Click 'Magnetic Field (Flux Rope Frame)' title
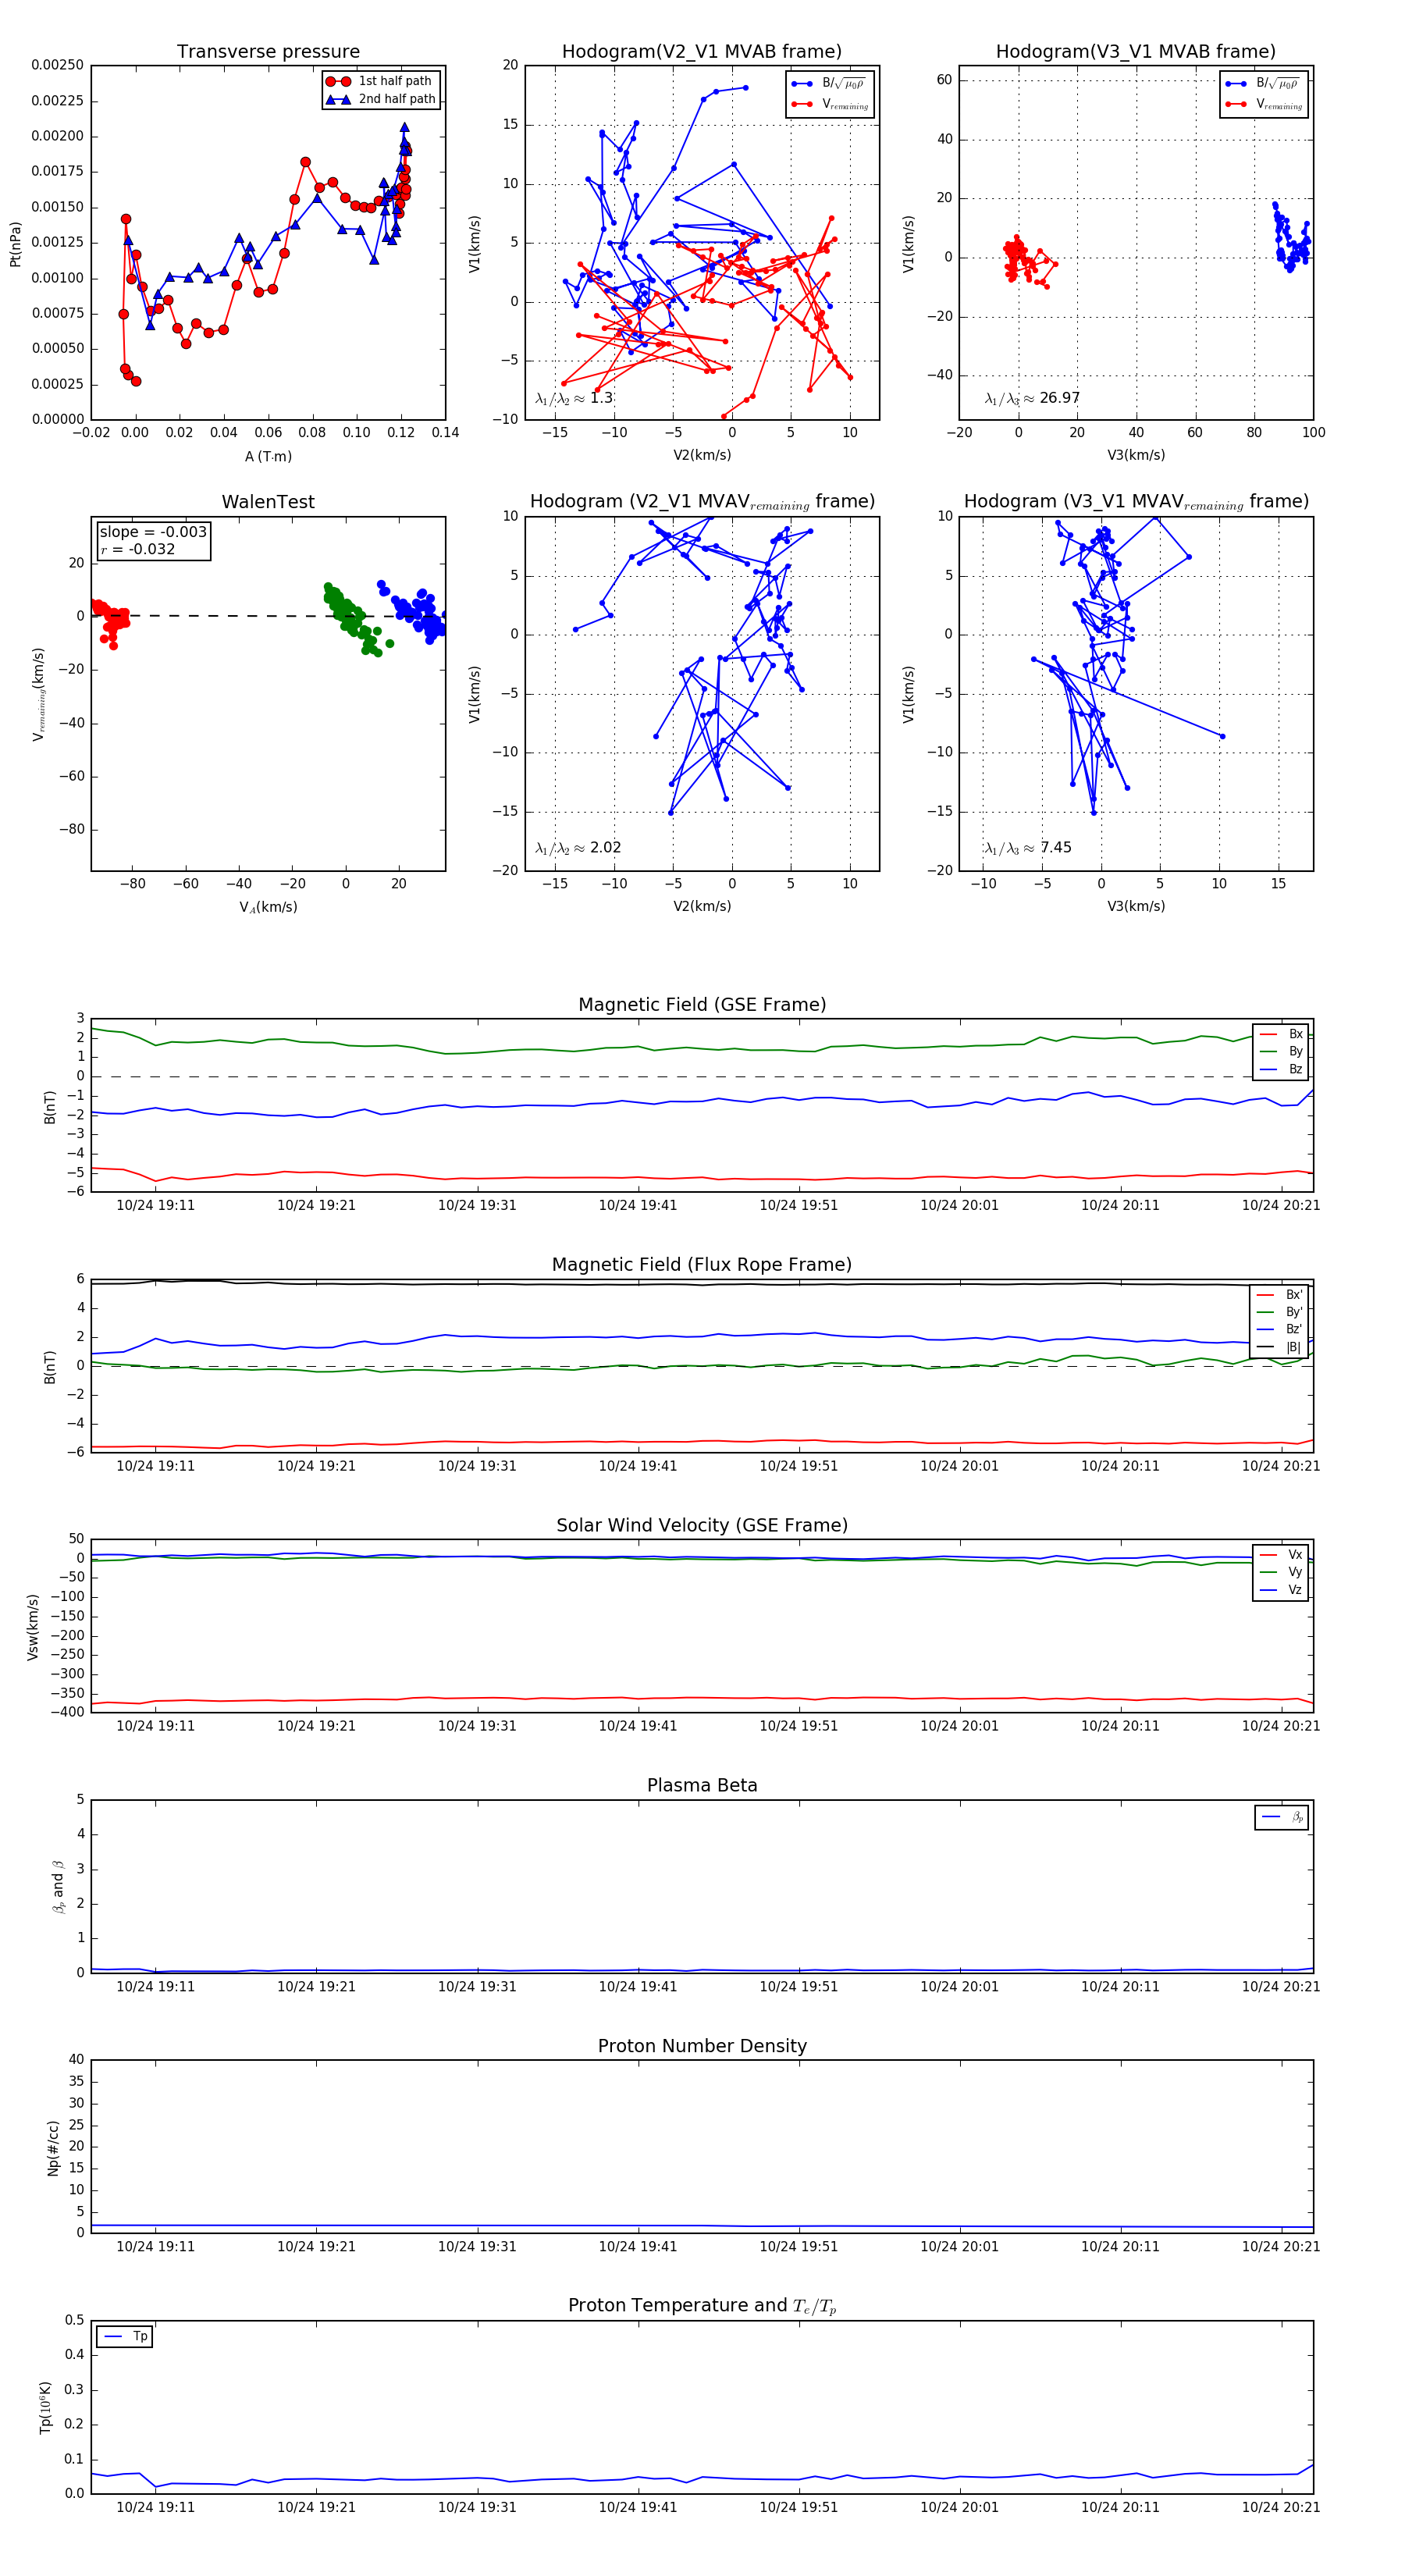This screenshot has height=2576, width=1405. click(702, 1265)
